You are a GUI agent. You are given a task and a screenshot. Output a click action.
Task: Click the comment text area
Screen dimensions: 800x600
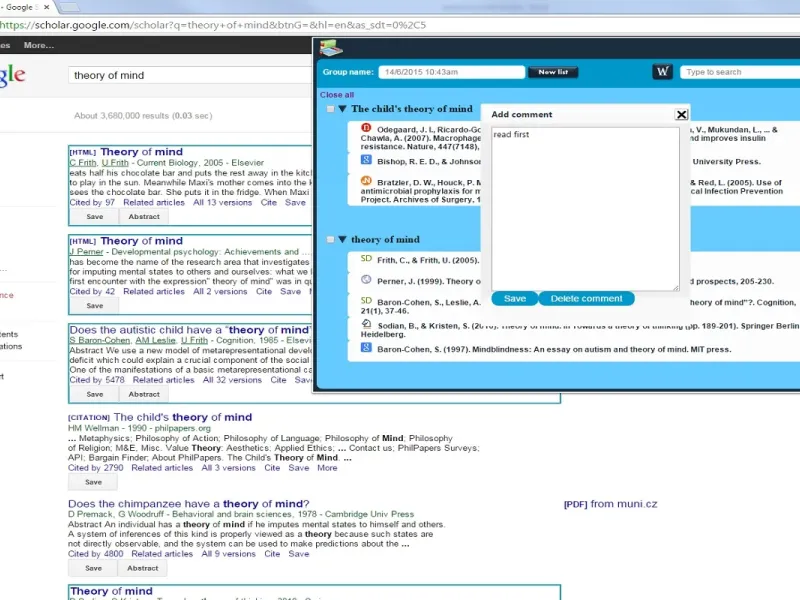[585, 209]
